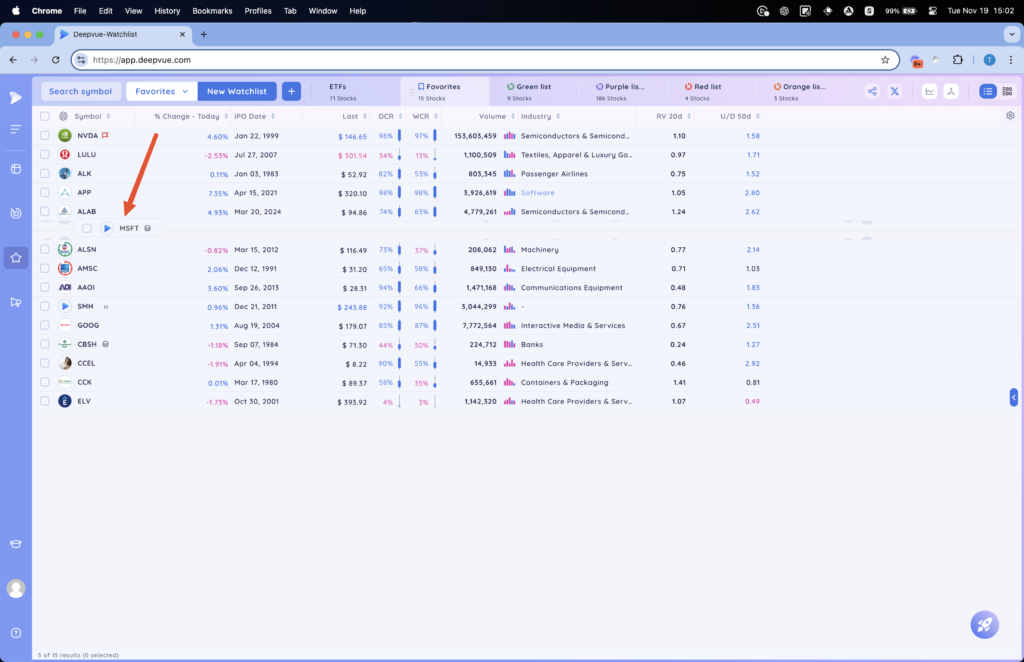Expand the right side panel arrow

pos(1014,397)
